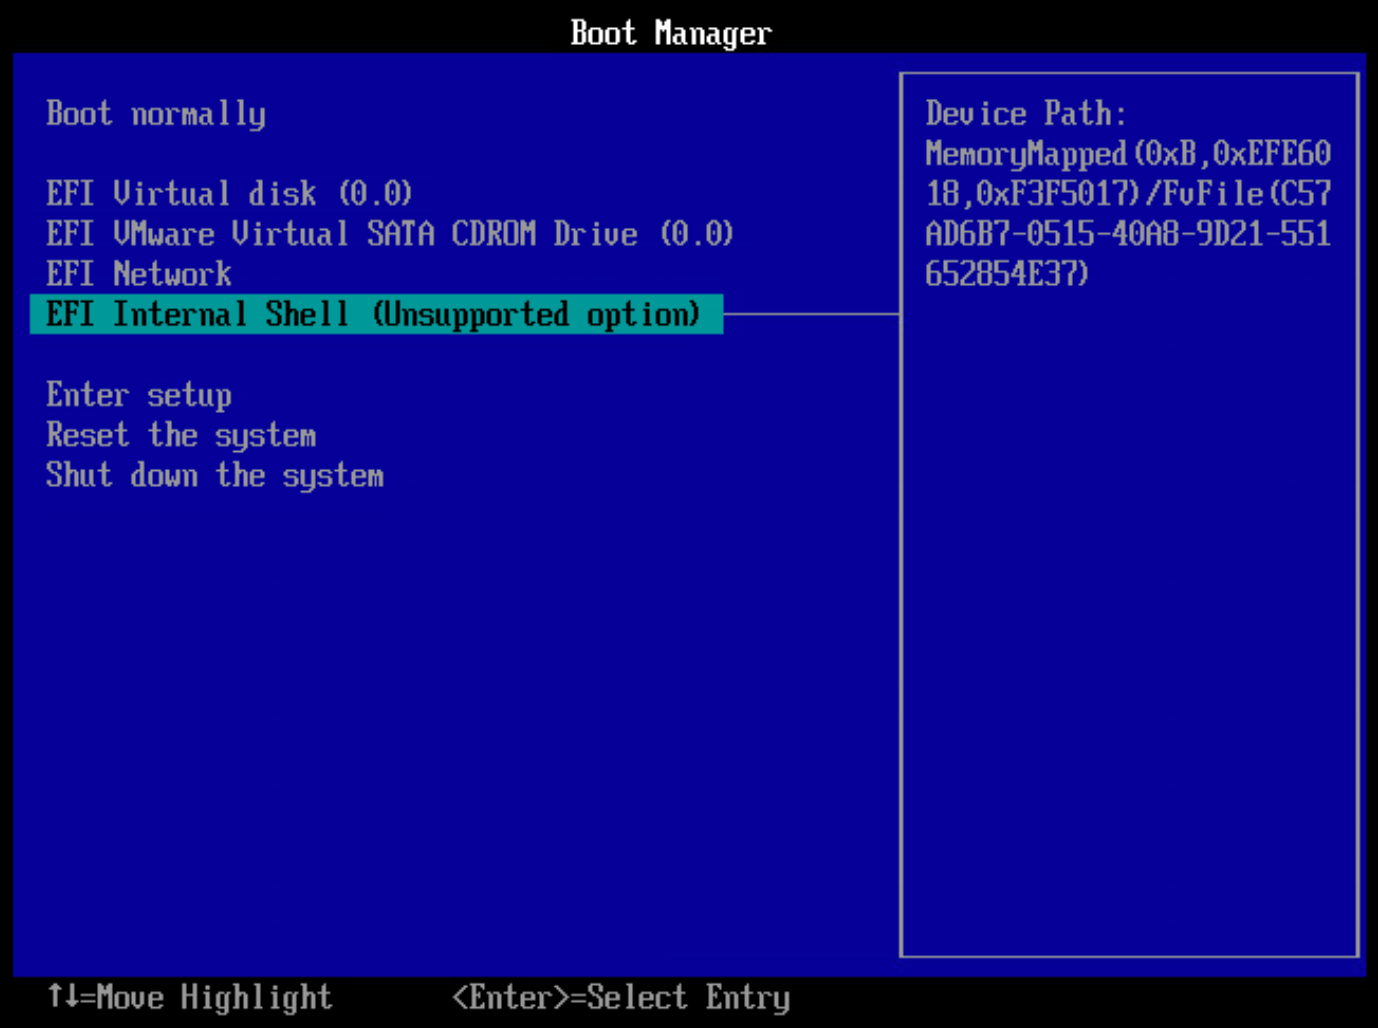Click the MemoryMapped device path value
Viewport: 1378px width, 1028px height.
(1128, 214)
